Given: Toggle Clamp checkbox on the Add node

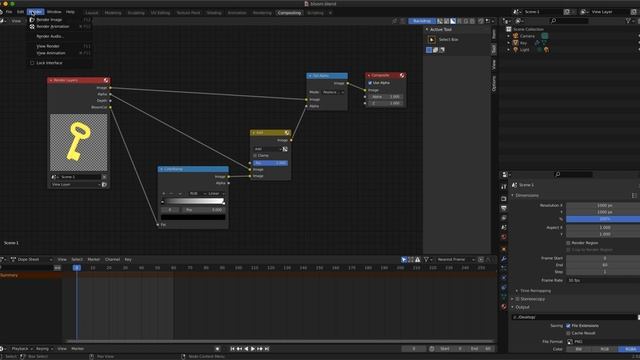Looking at the screenshot, I should tap(255, 156).
